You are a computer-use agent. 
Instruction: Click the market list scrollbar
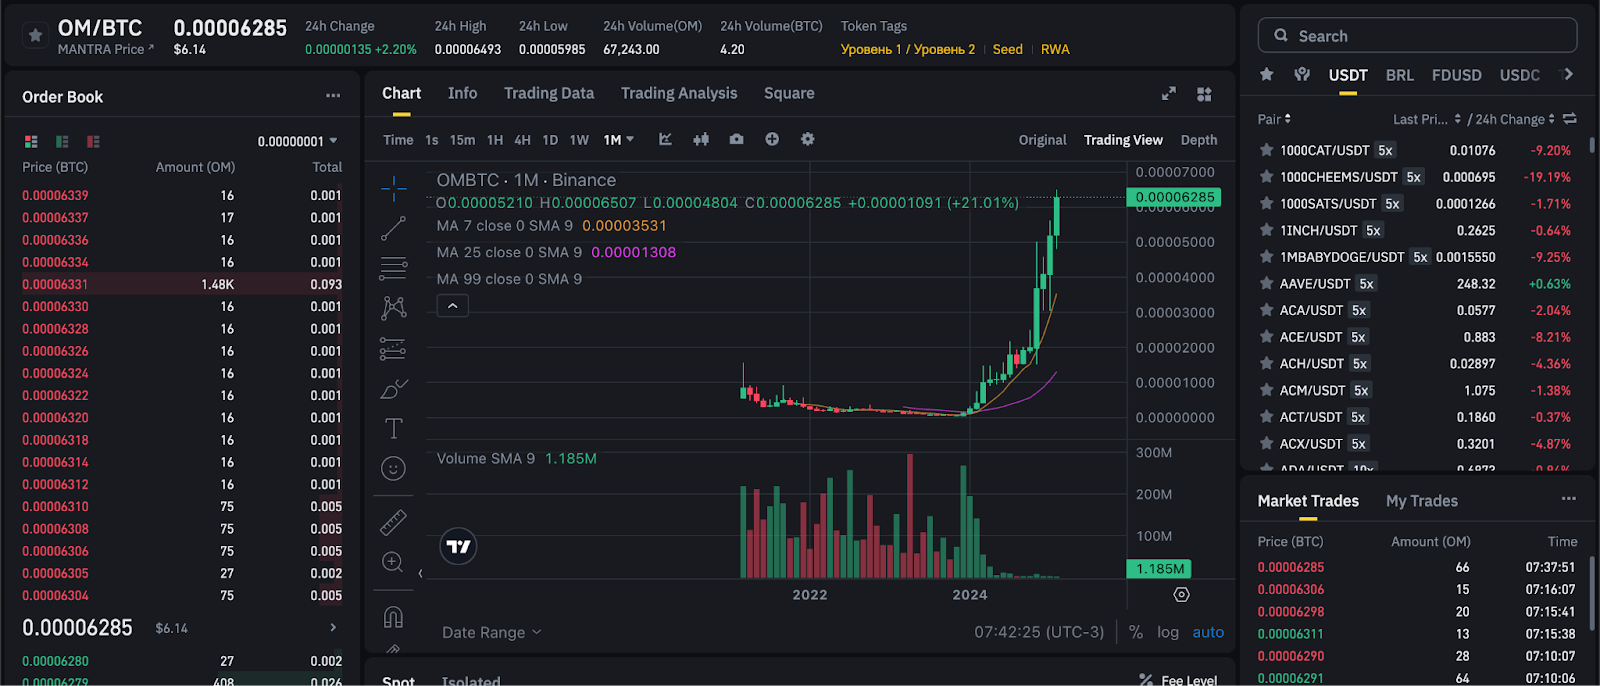point(1592,146)
